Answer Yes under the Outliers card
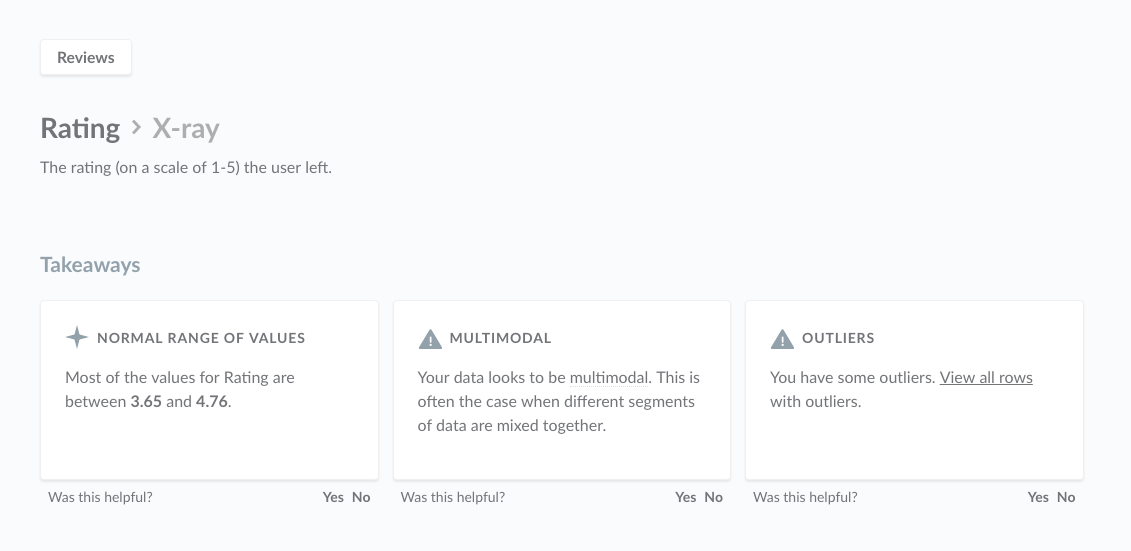1131x551 pixels. pyautogui.click(x=1038, y=497)
